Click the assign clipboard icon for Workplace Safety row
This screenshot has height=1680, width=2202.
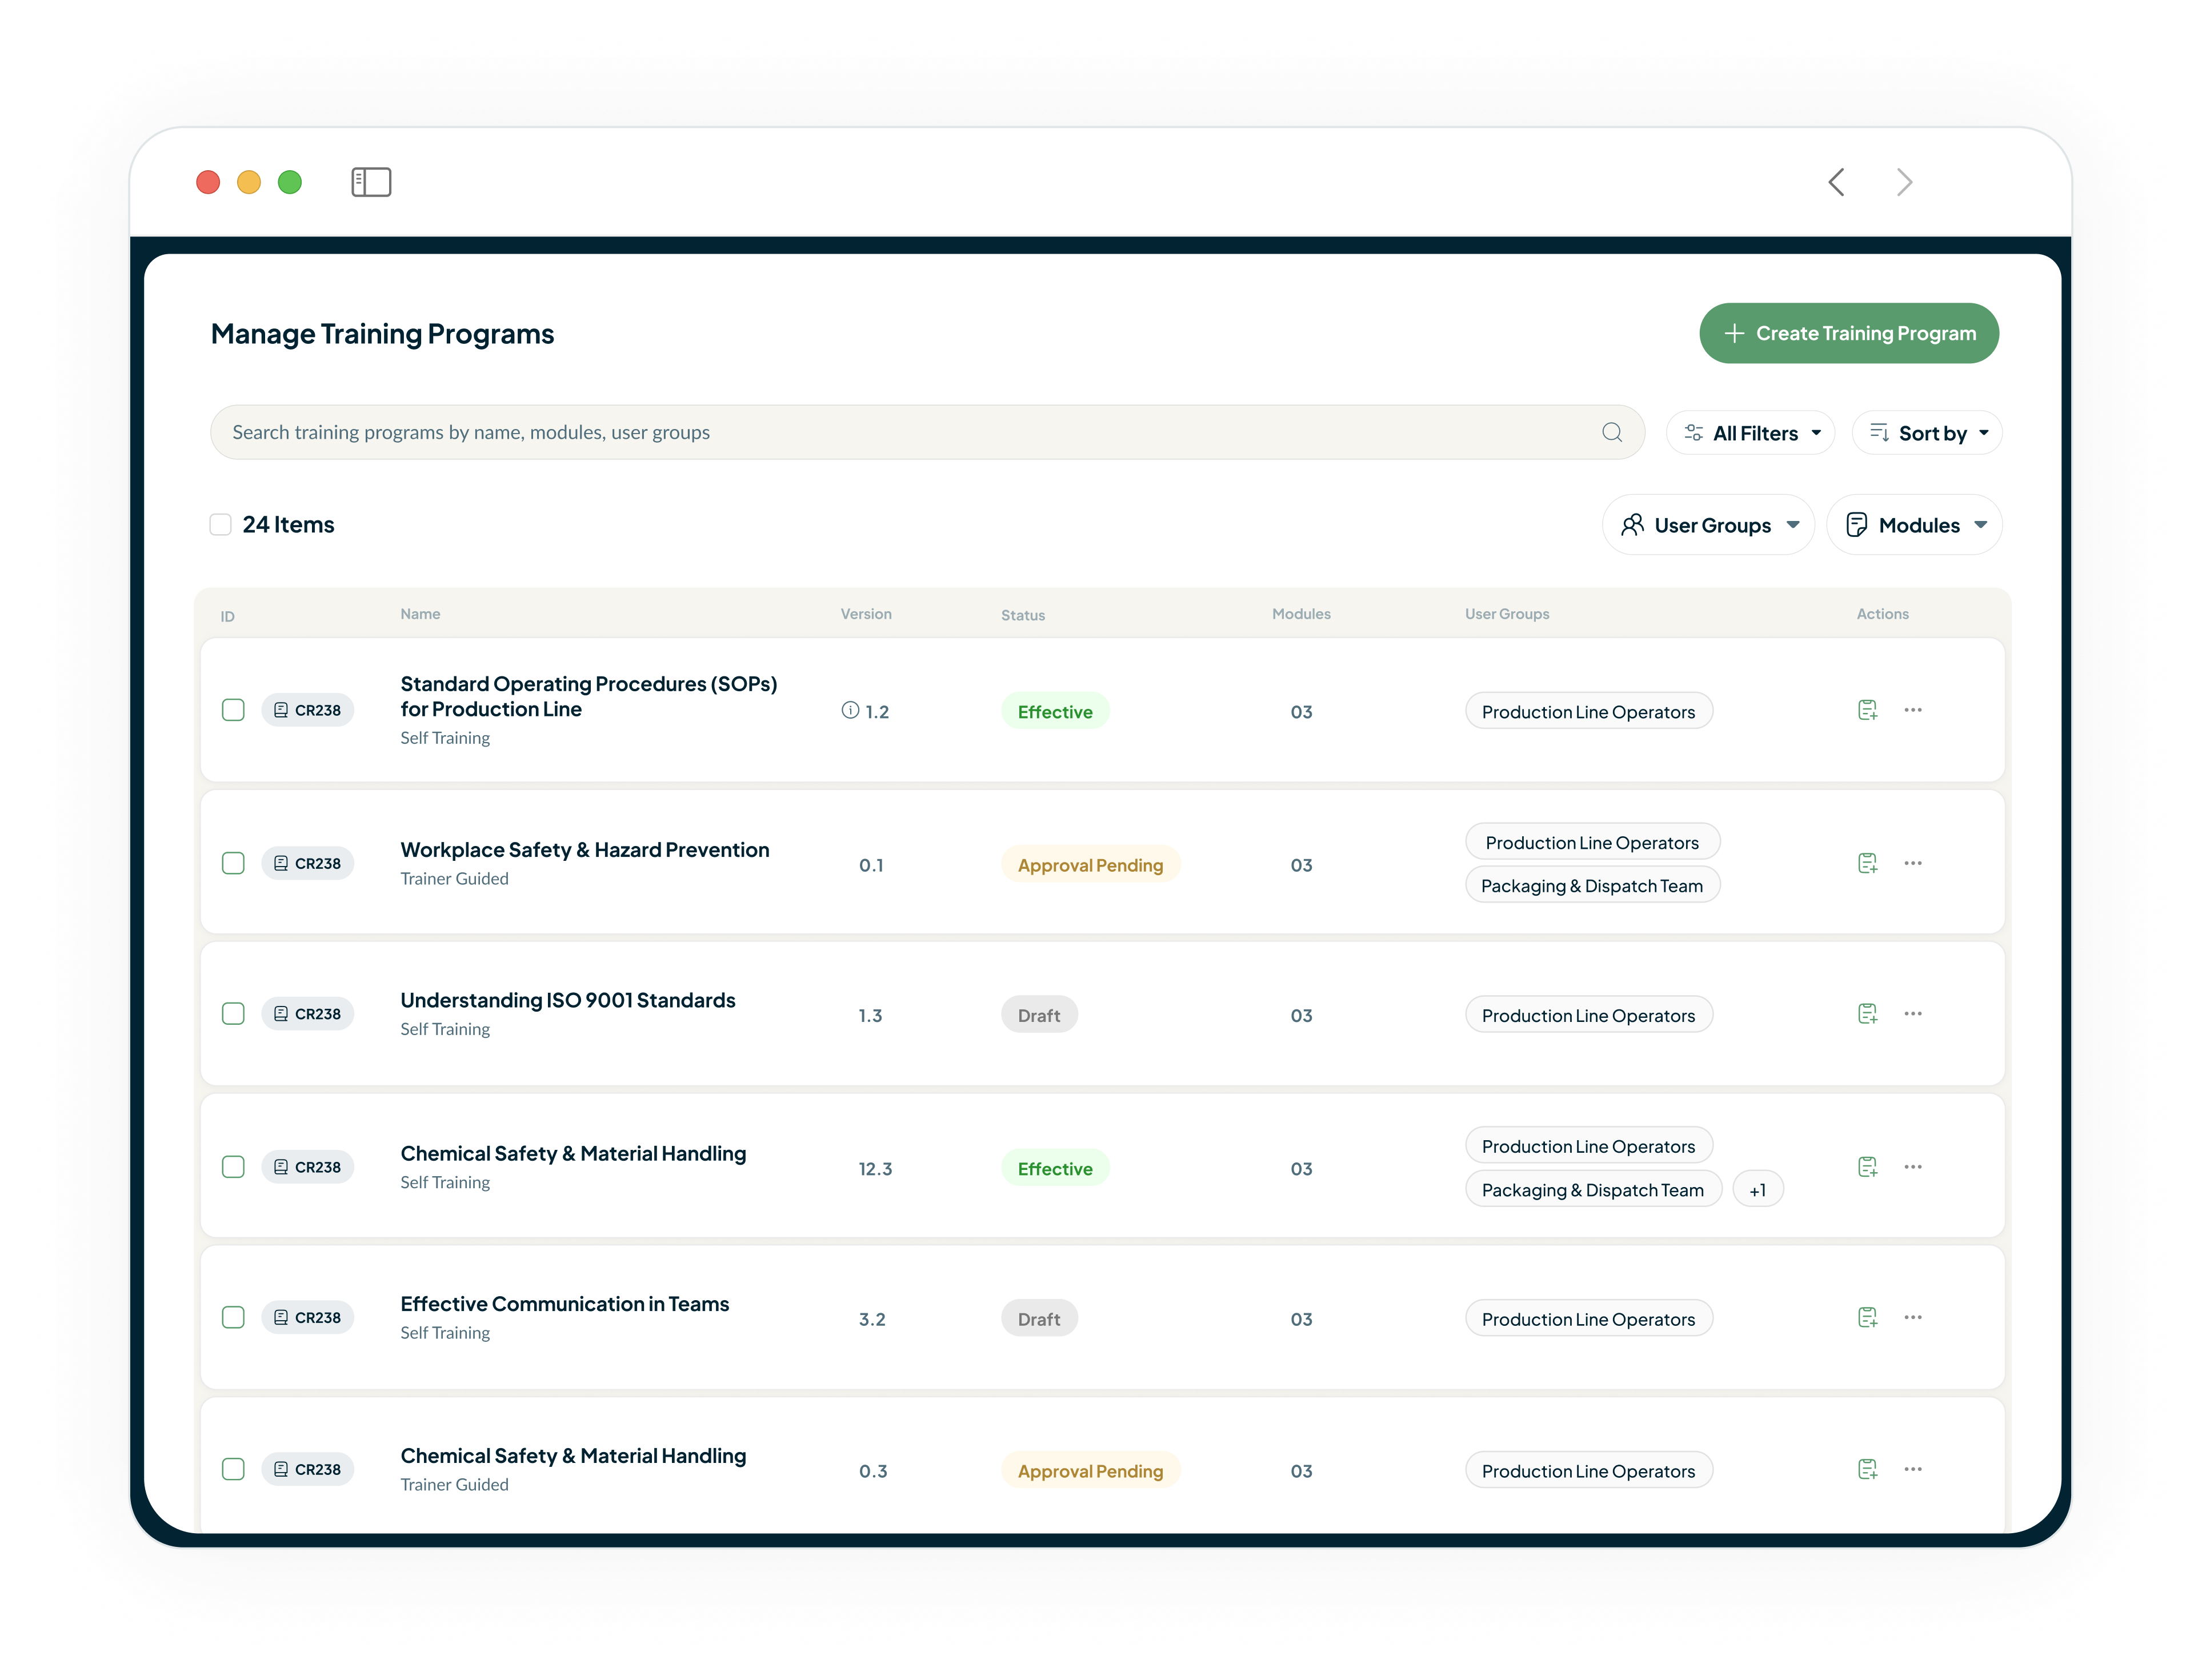(1868, 862)
